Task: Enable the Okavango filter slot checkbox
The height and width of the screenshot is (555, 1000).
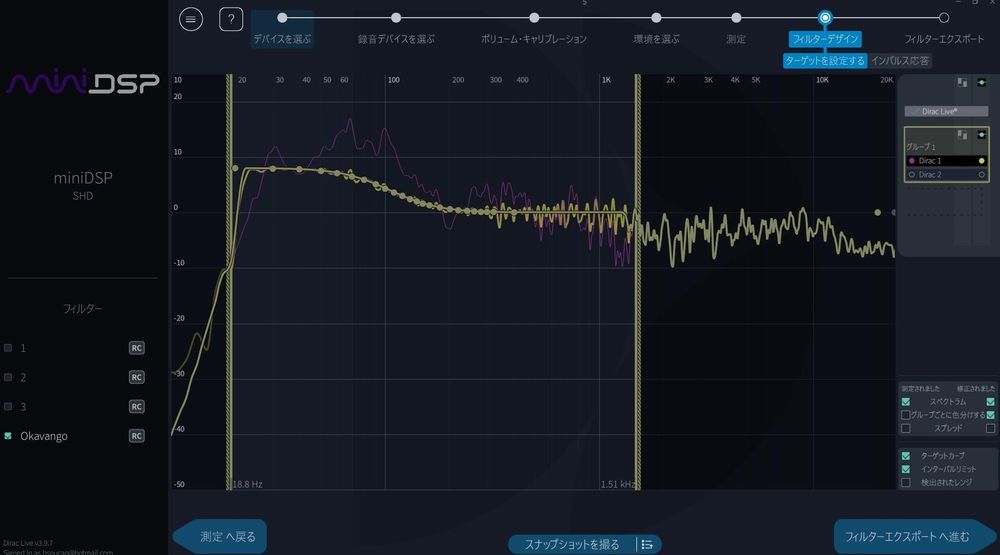Action: (9, 436)
